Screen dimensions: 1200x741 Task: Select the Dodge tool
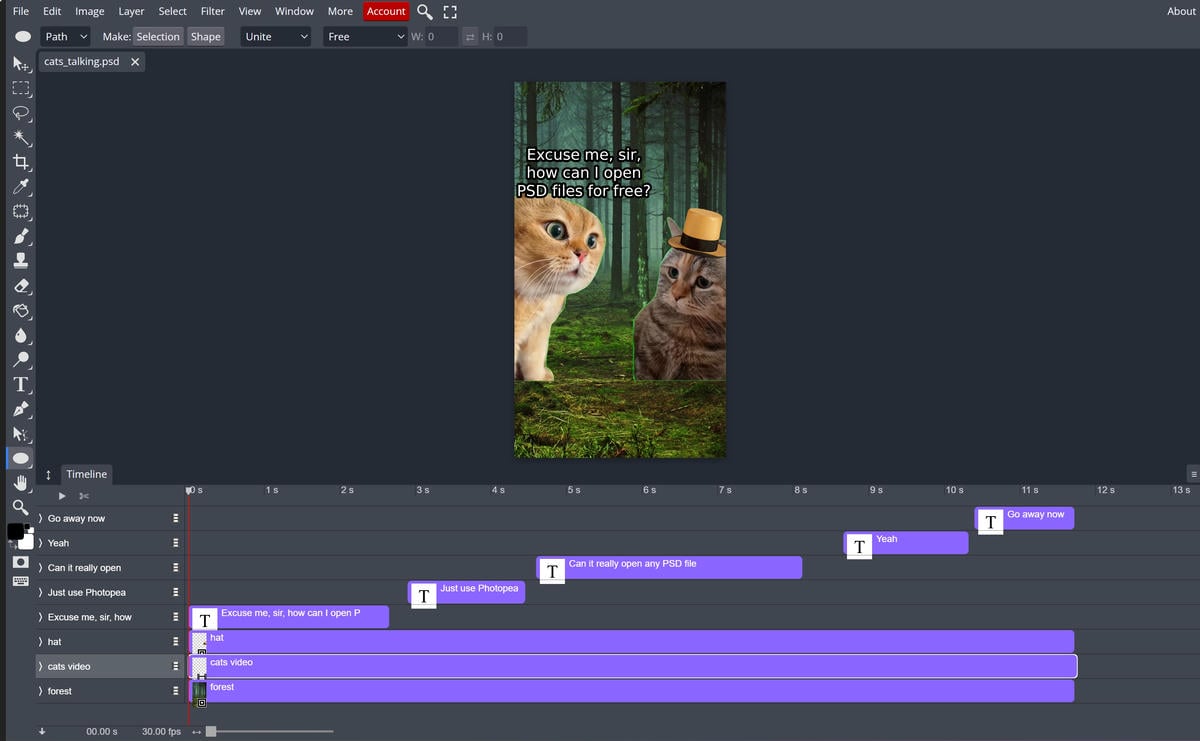[x=20, y=359]
